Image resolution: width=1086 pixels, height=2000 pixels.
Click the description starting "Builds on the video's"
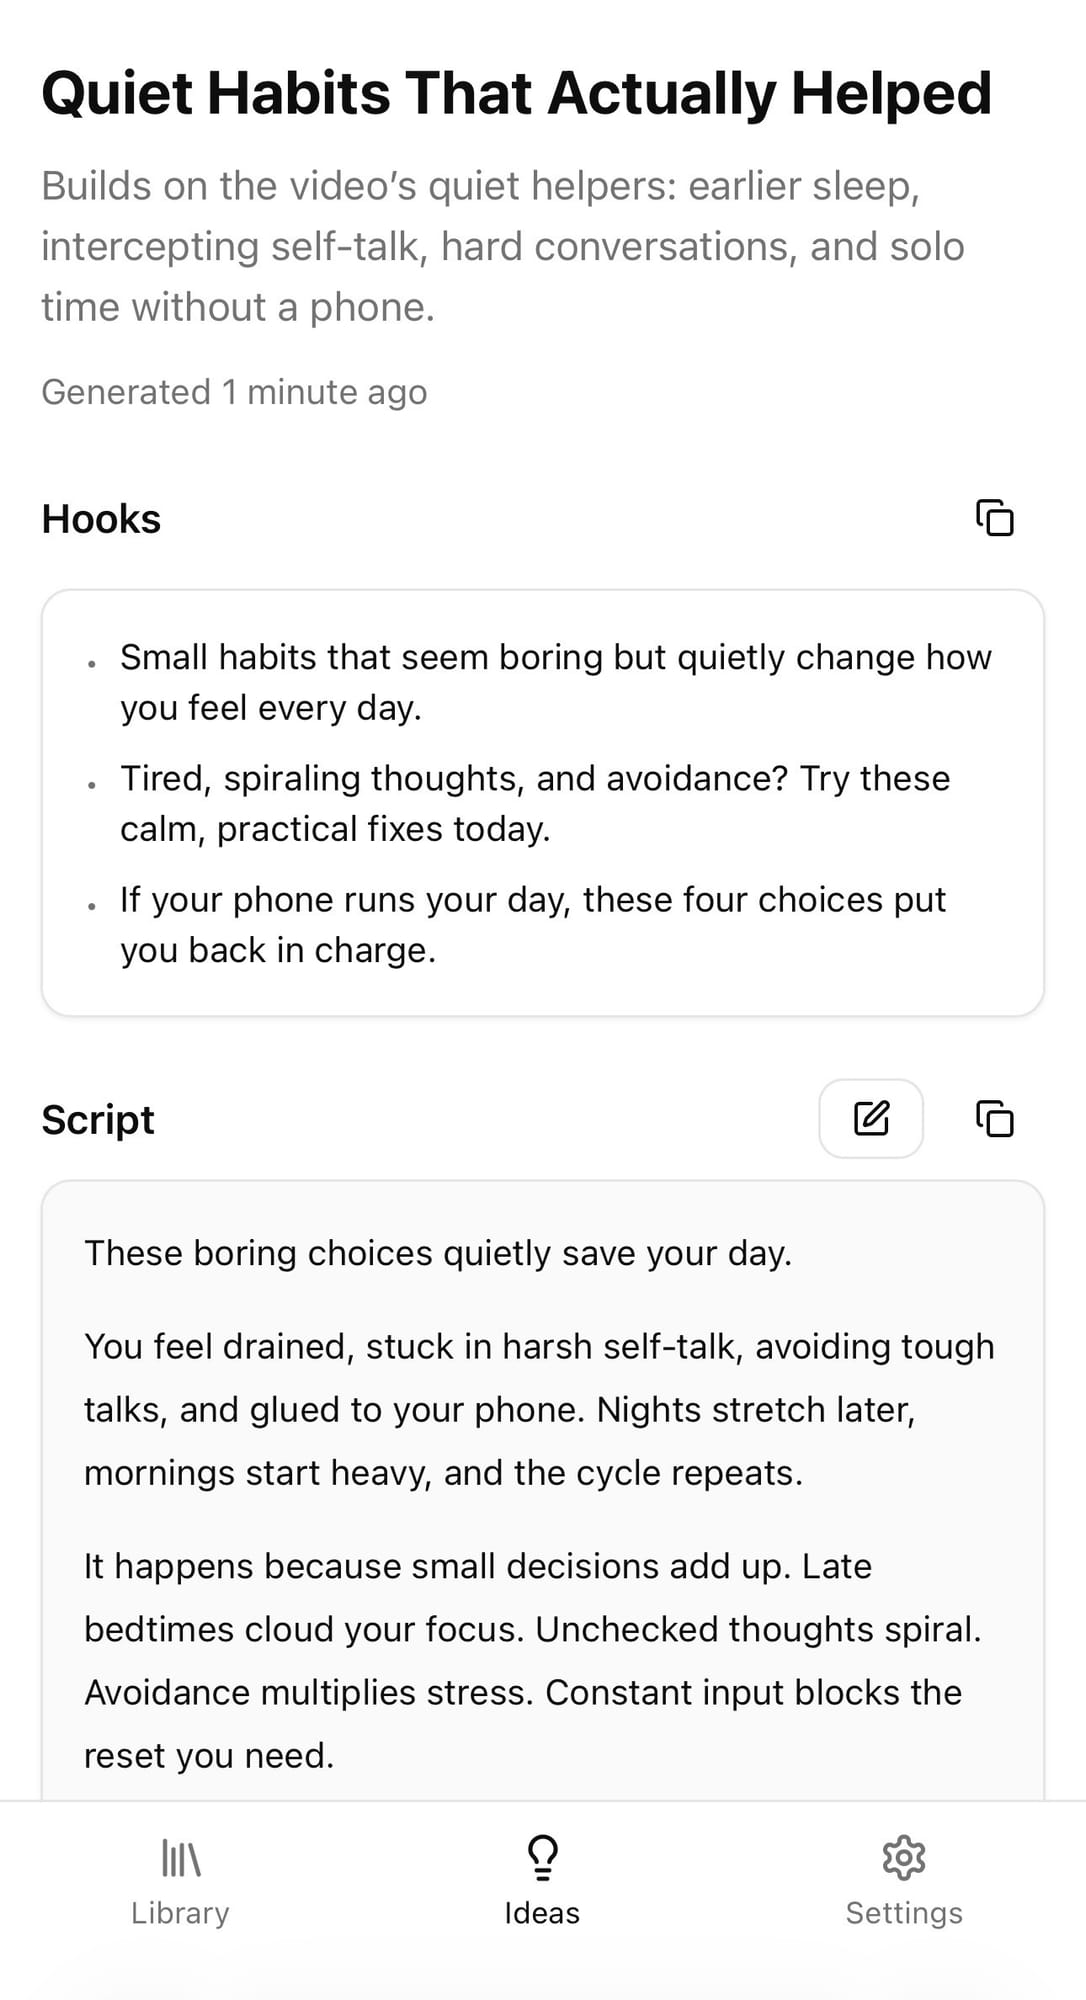coord(502,246)
